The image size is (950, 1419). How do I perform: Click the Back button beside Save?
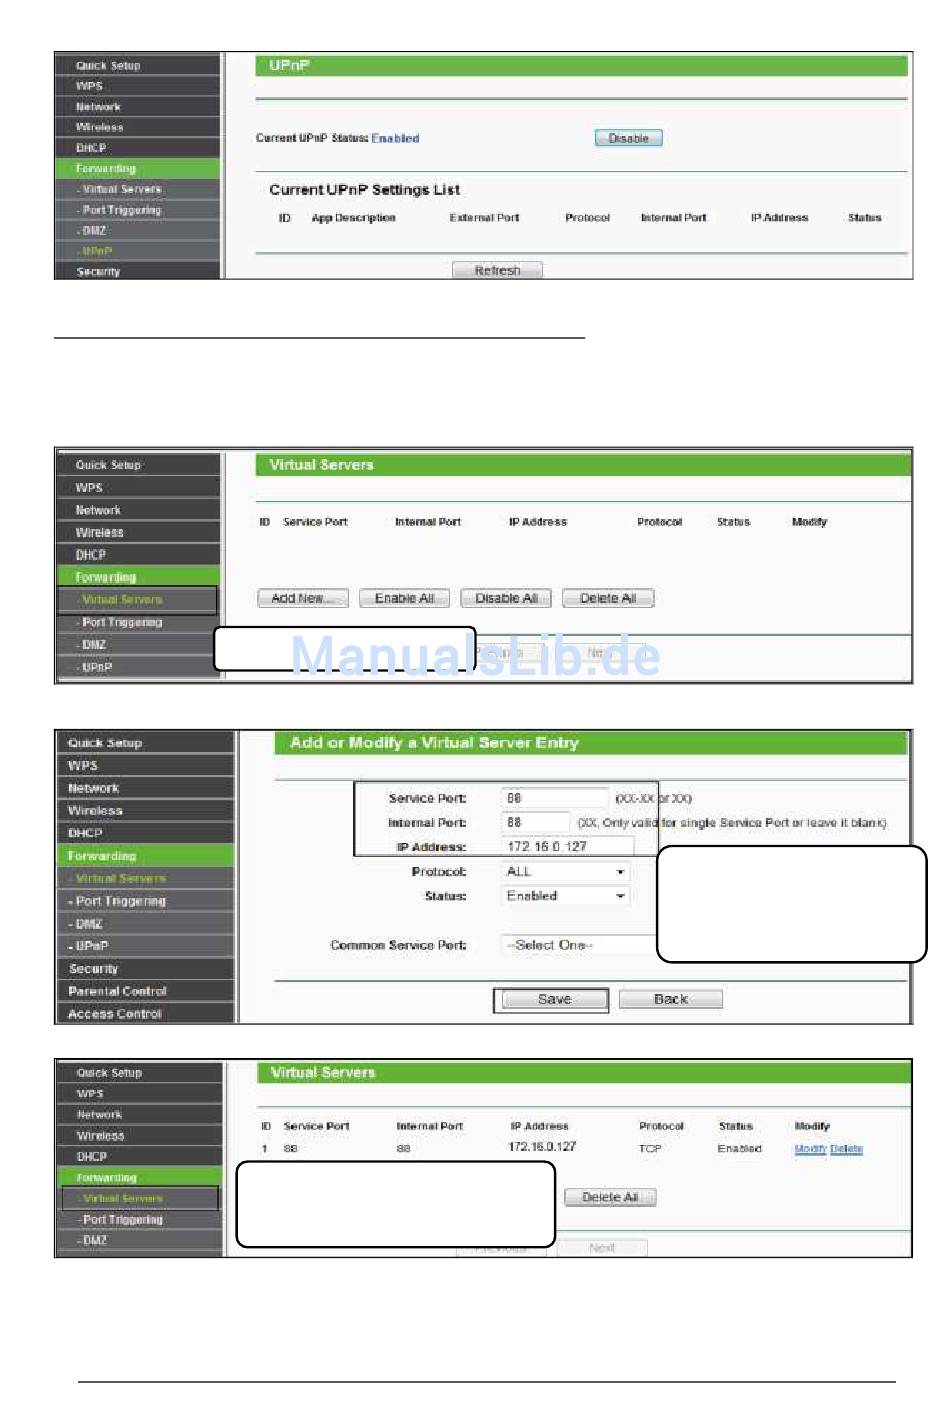[670, 999]
